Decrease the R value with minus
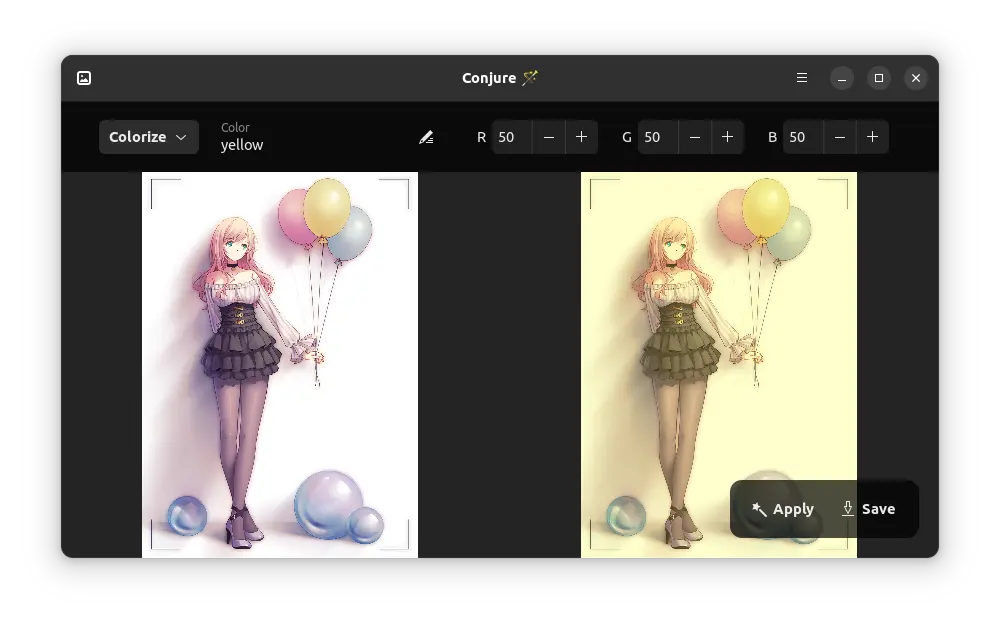The width and height of the screenshot is (1000, 625). point(549,137)
